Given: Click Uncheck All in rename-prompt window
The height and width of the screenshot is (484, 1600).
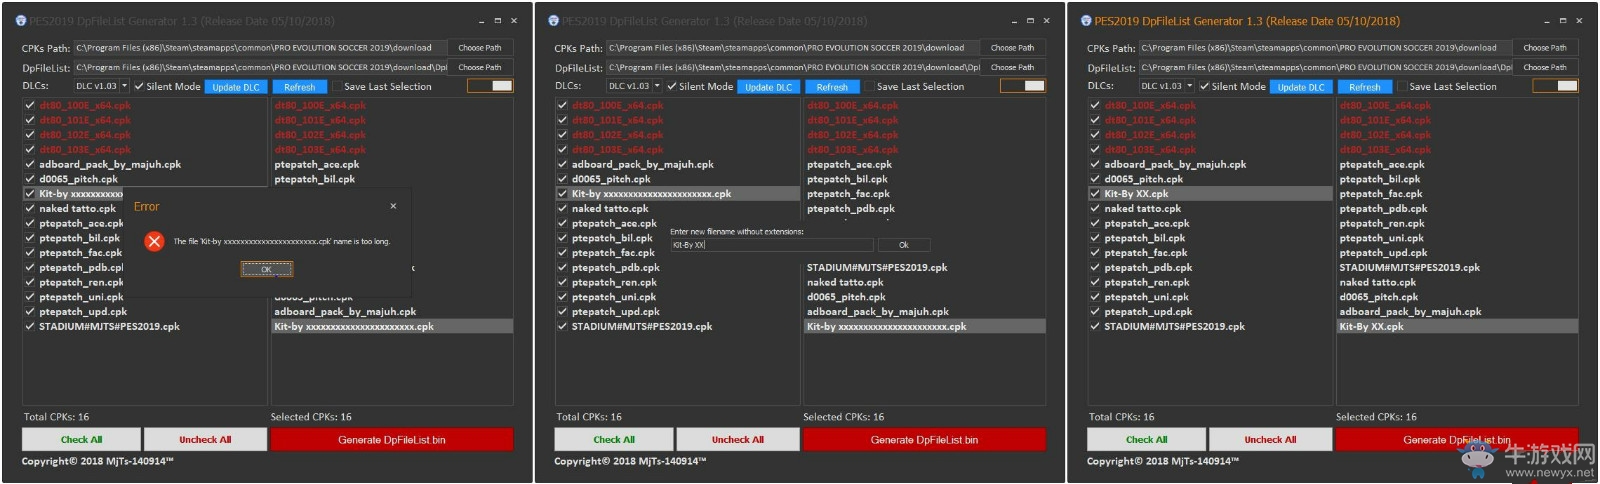Looking at the screenshot, I should pos(738,439).
